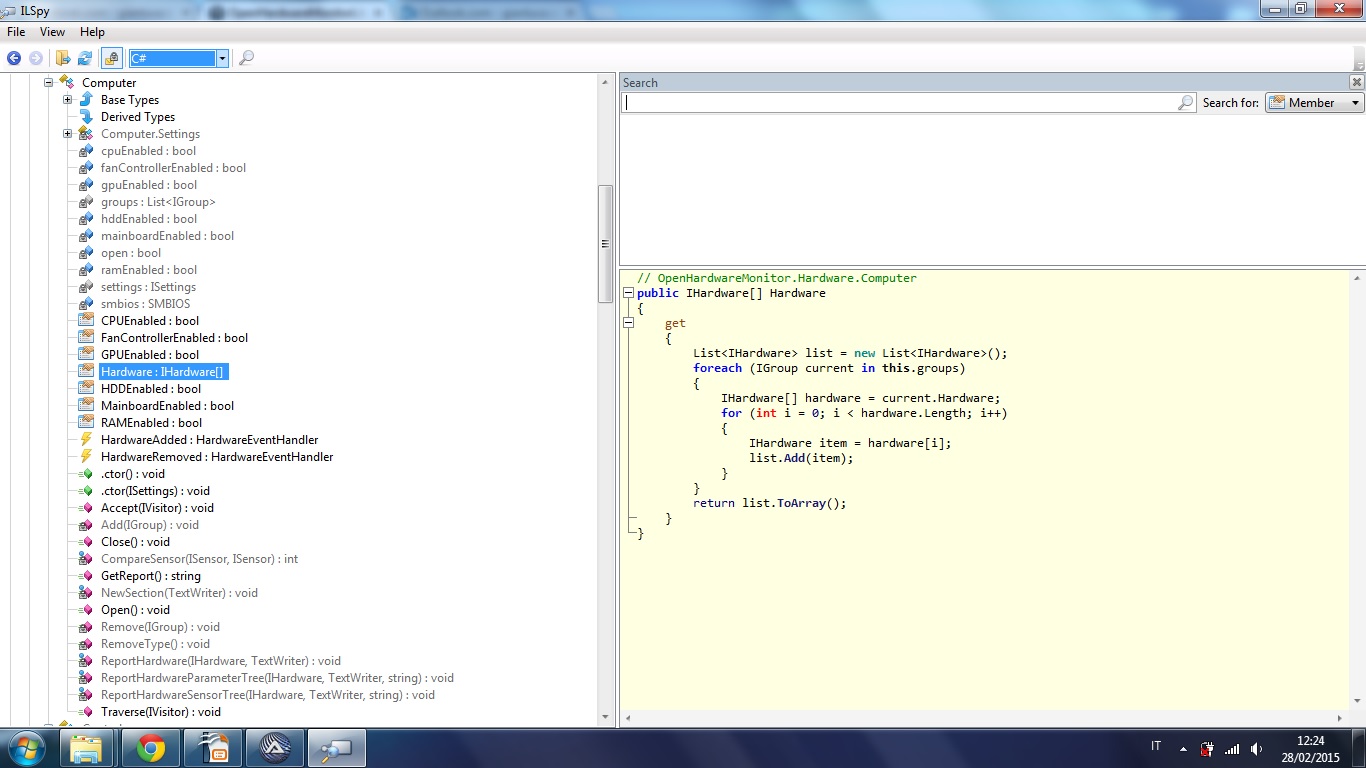
Task: Click the Base Types up-arrow icon
Action: pyautogui.click(x=86, y=100)
